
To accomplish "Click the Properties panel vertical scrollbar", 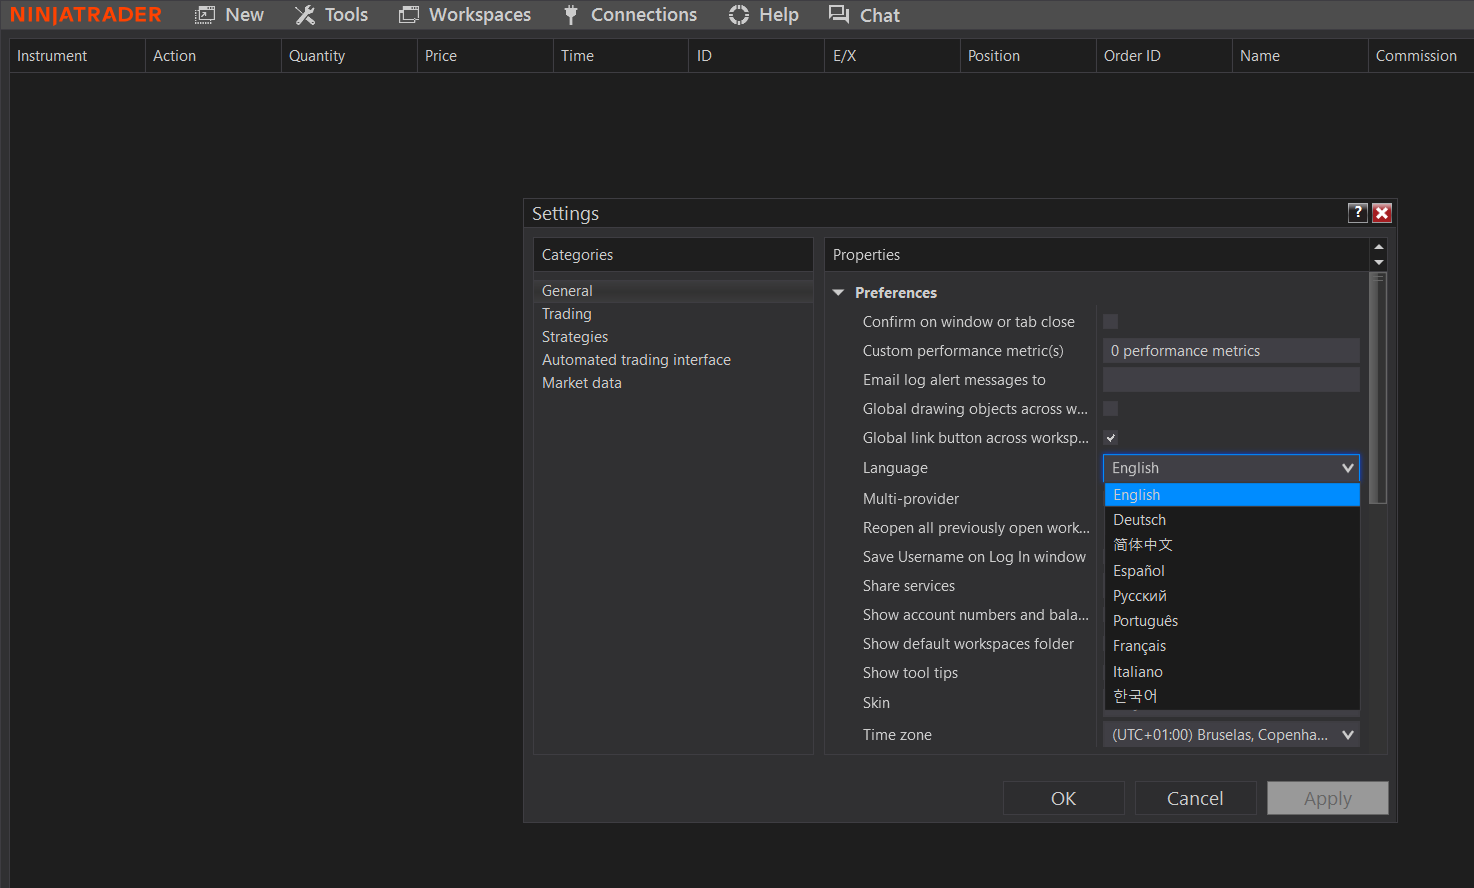I will [x=1379, y=390].
